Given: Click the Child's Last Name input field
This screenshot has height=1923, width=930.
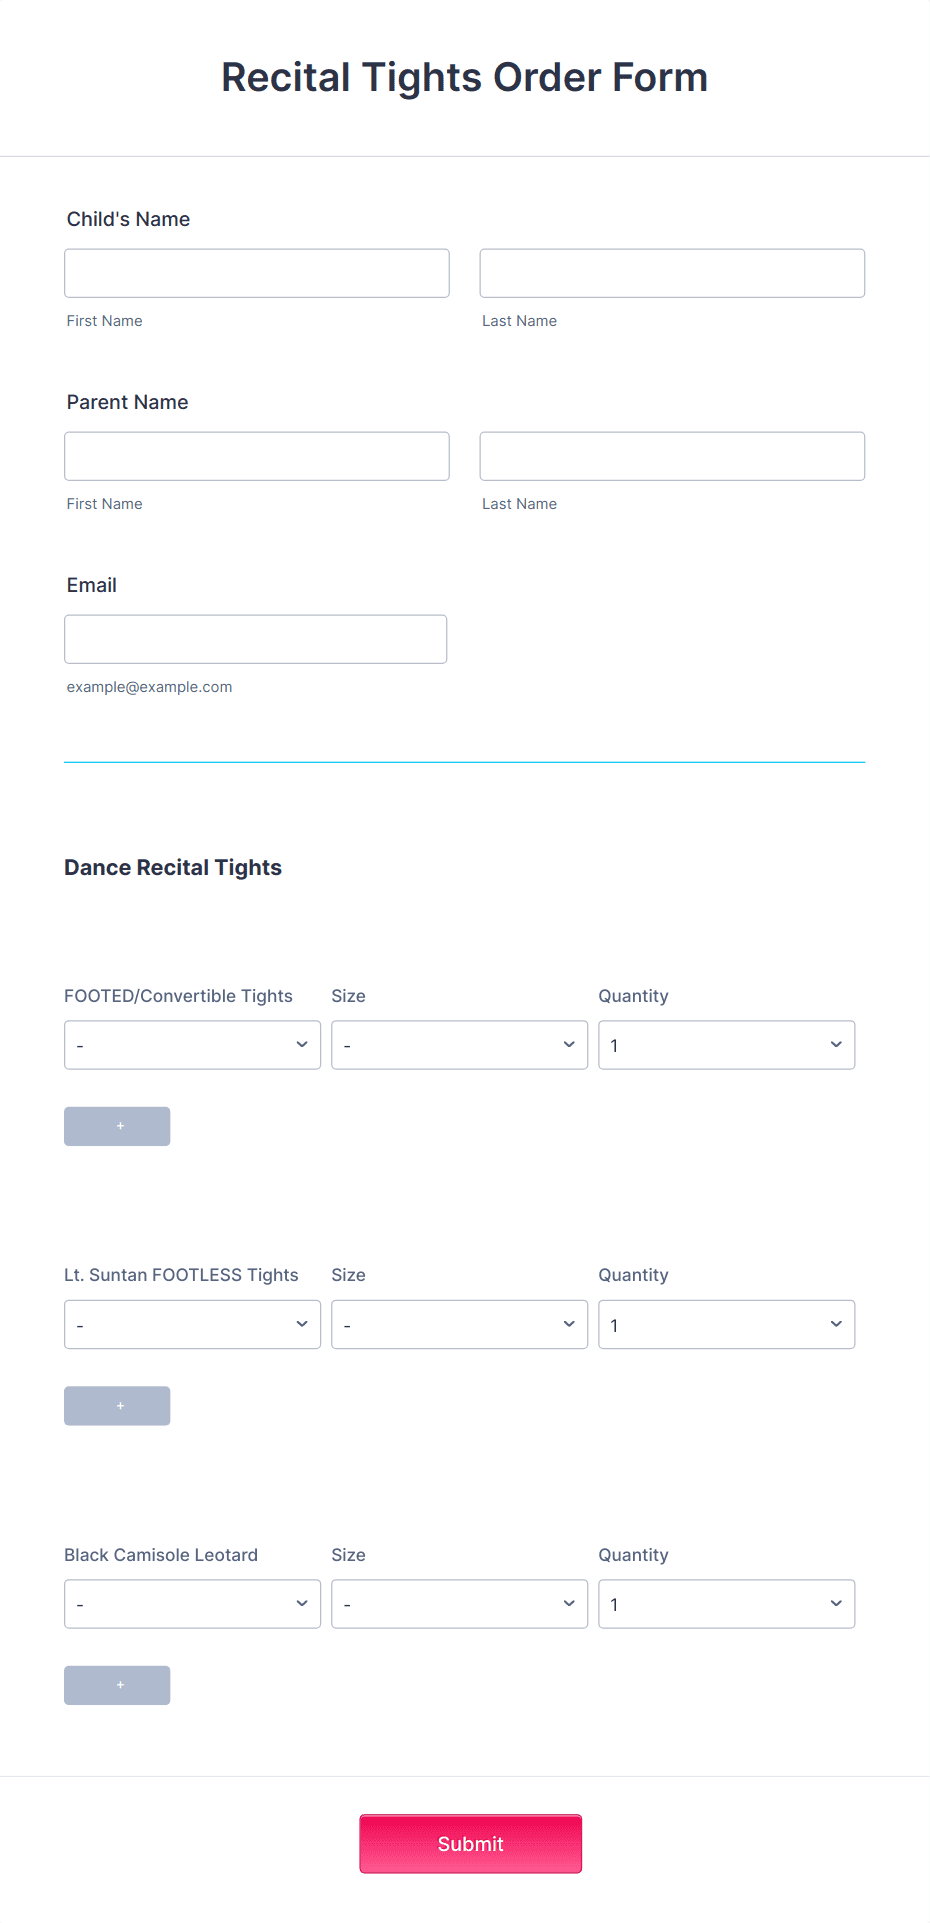Looking at the screenshot, I should (671, 273).
